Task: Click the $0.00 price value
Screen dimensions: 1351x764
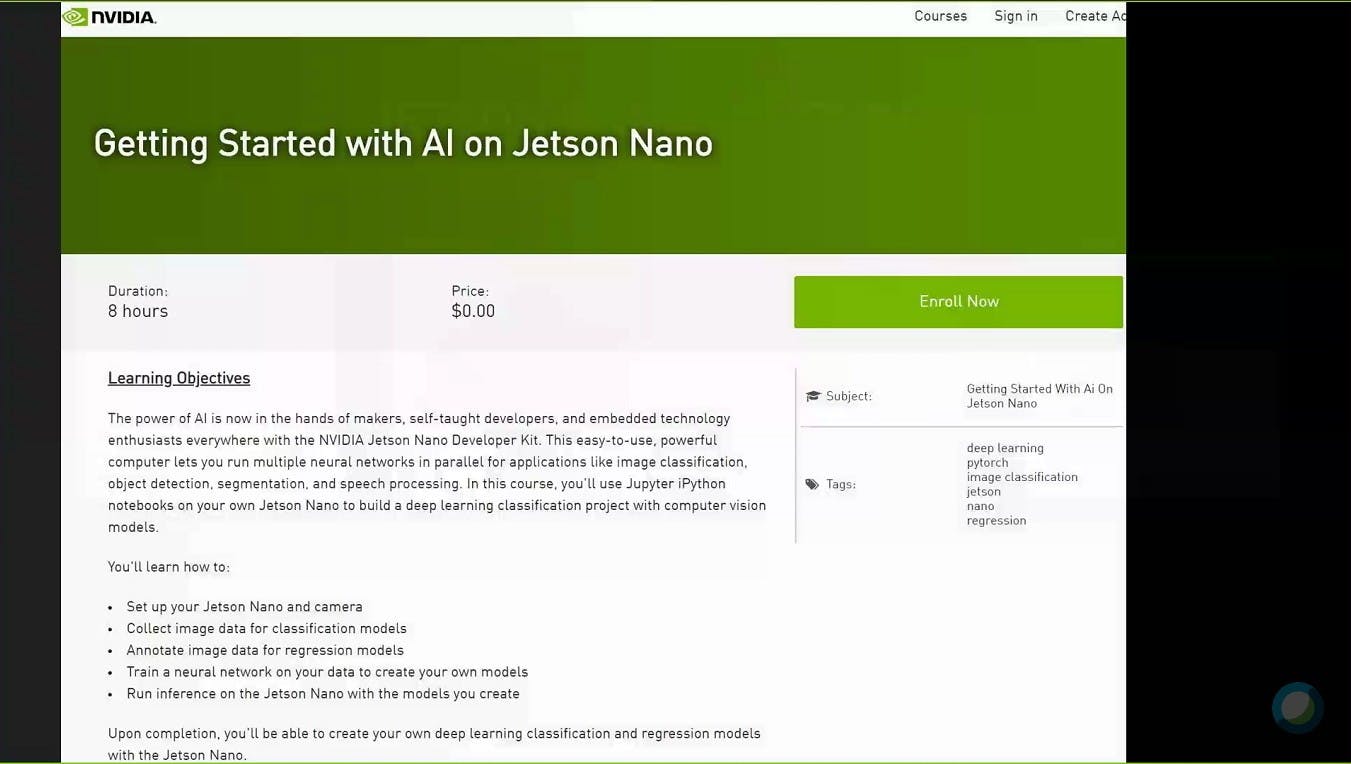Action: (x=473, y=311)
